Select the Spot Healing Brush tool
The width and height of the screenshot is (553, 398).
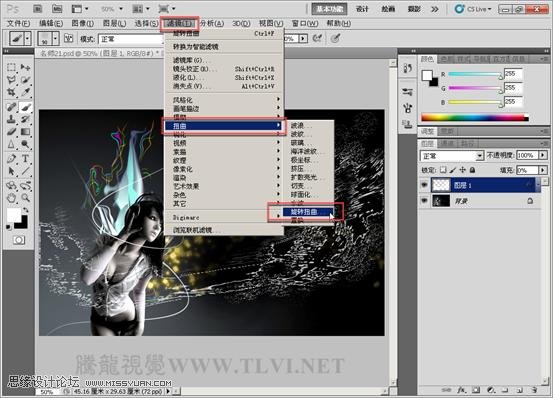click(x=11, y=106)
